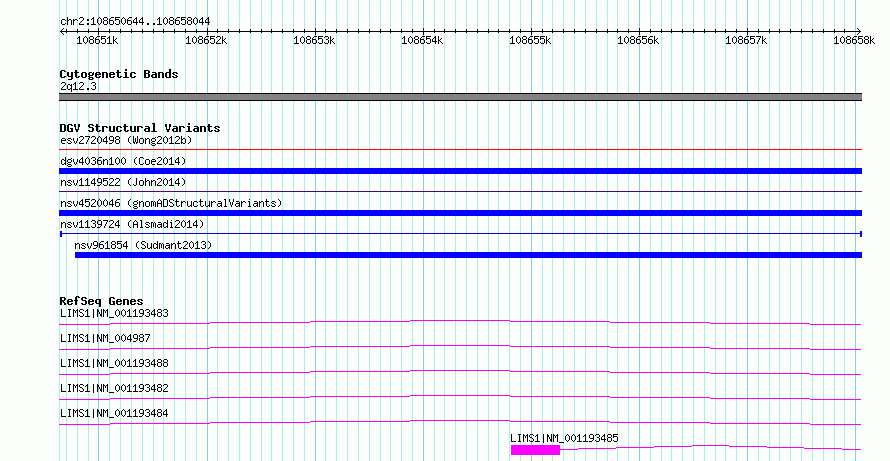Click the 108651k ruler tick label

click(x=98, y=40)
